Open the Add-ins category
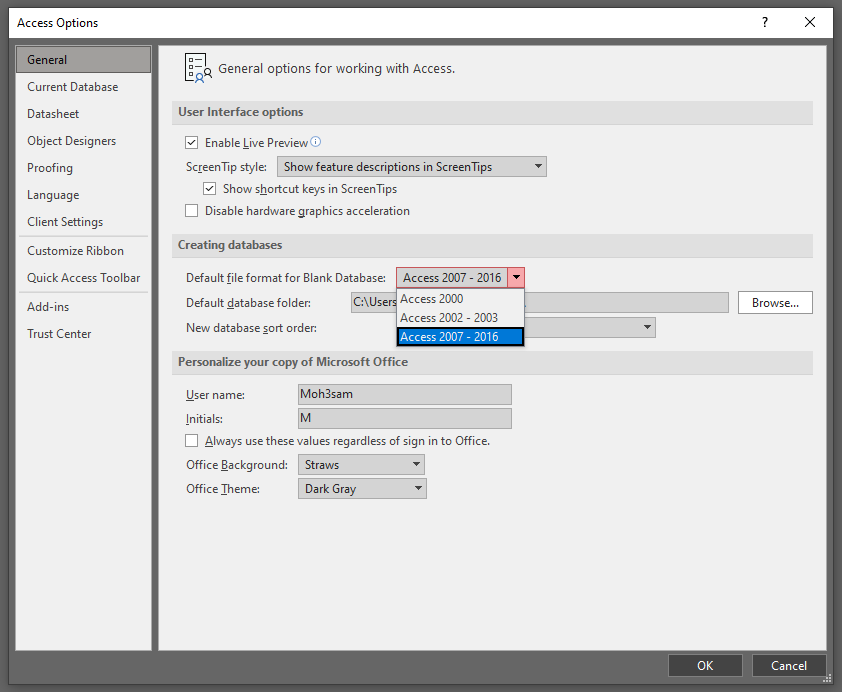The width and height of the screenshot is (842, 692). click(83, 307)
